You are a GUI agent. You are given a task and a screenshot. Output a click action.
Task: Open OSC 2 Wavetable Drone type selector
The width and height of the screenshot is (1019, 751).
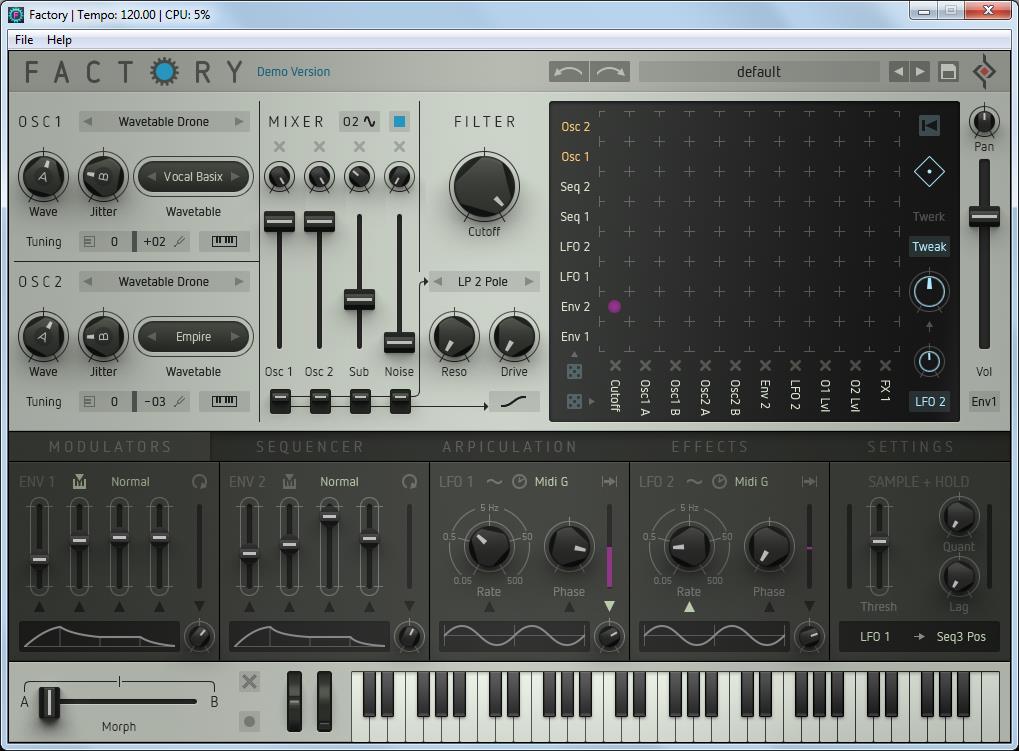164,281
